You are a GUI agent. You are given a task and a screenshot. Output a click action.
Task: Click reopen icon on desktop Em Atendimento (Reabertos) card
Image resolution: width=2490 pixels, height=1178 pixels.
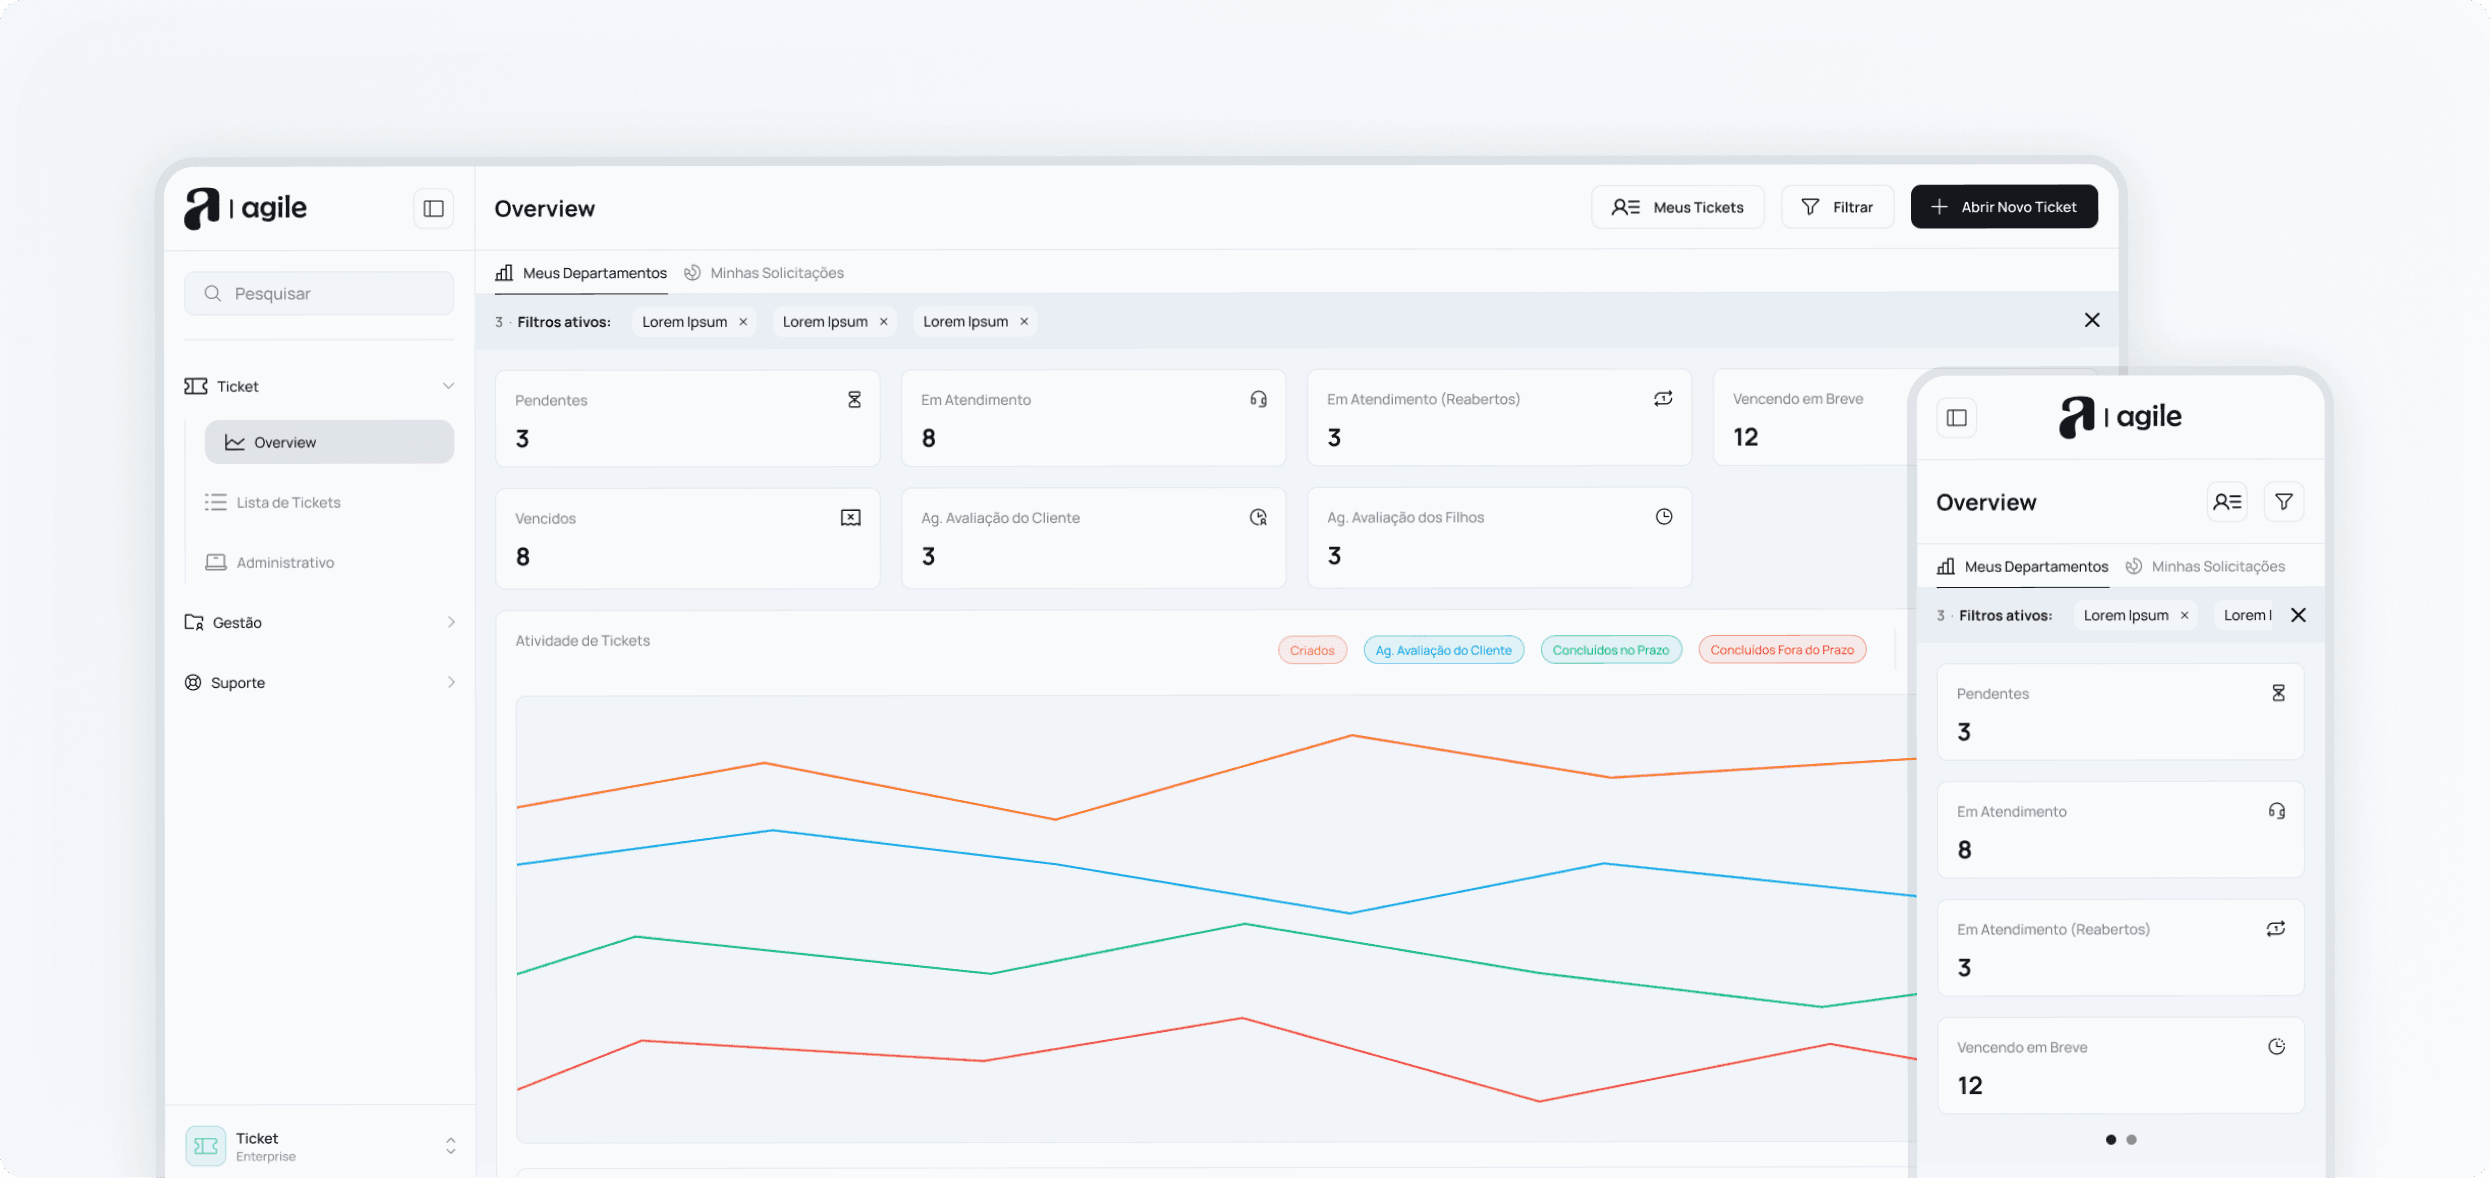click(x=1663, y=399)
